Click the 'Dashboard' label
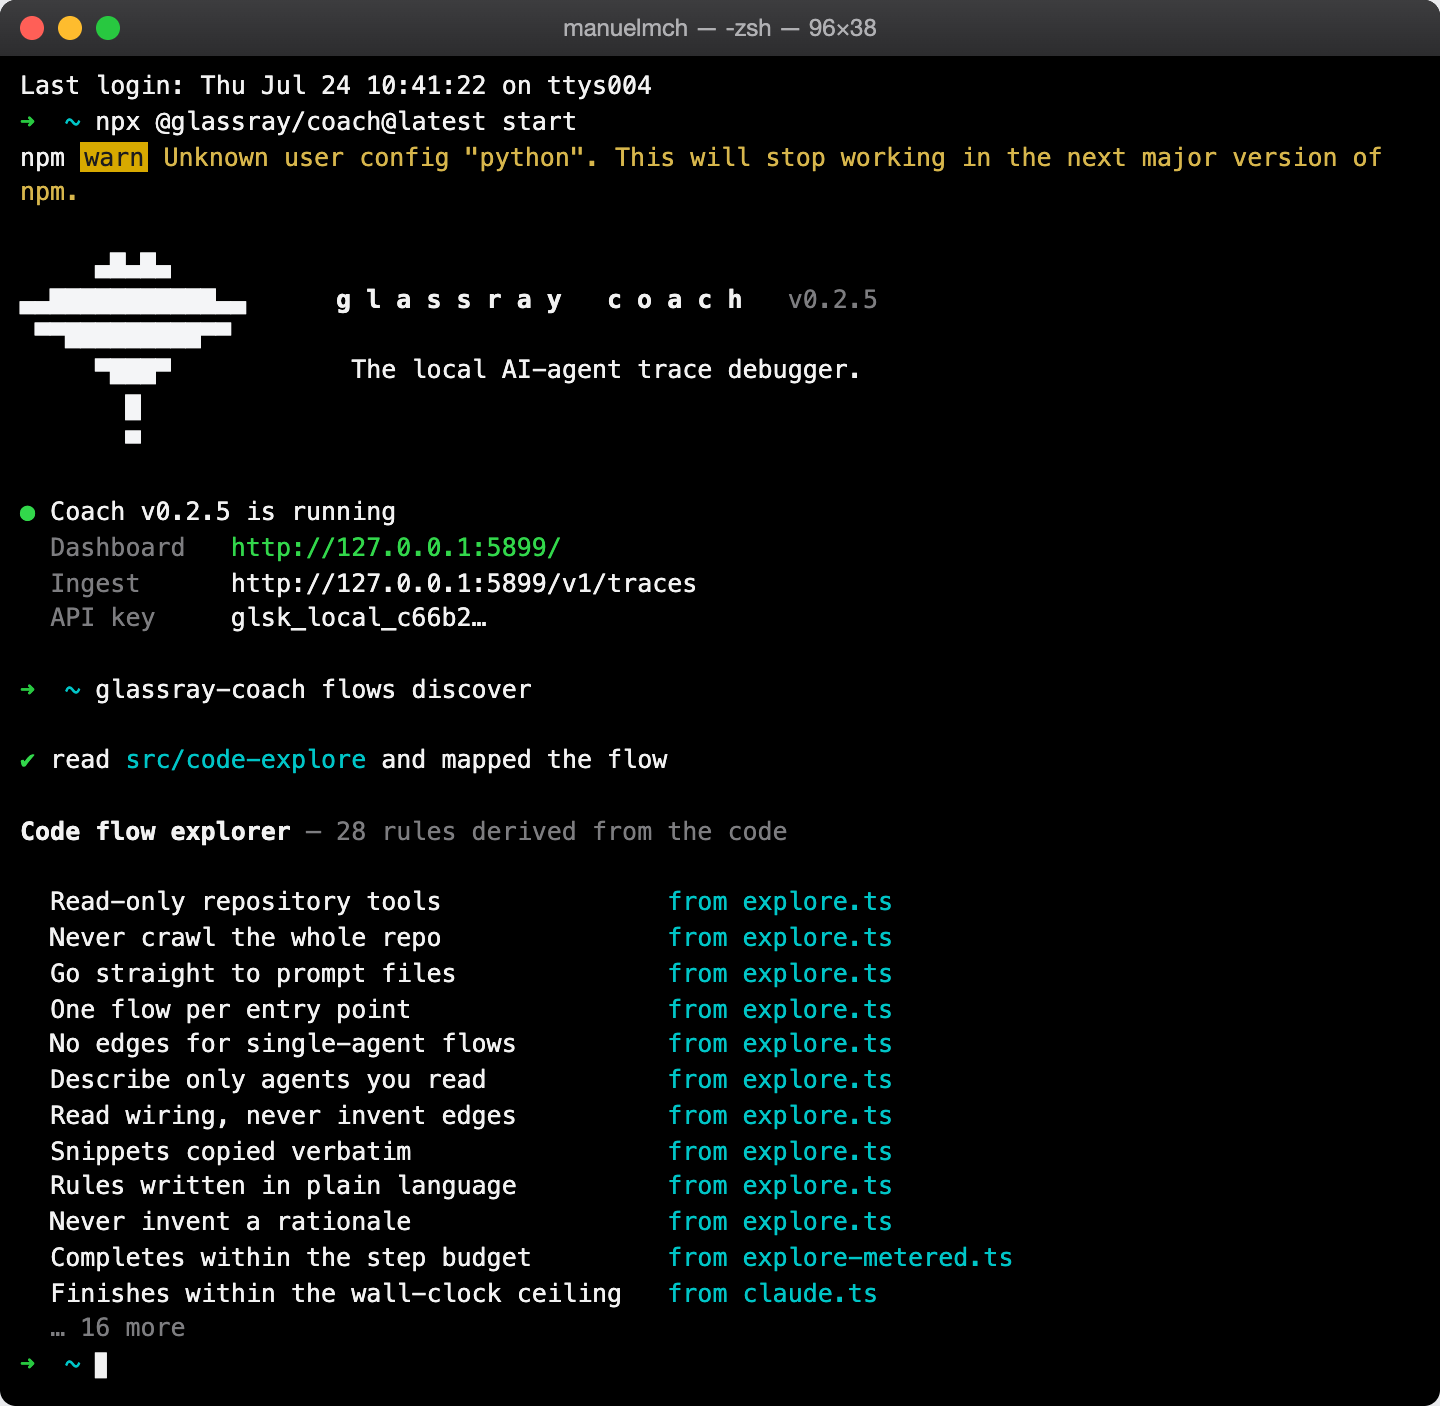This screenshot has width=1440, height=1406. [x=118, y=547]
